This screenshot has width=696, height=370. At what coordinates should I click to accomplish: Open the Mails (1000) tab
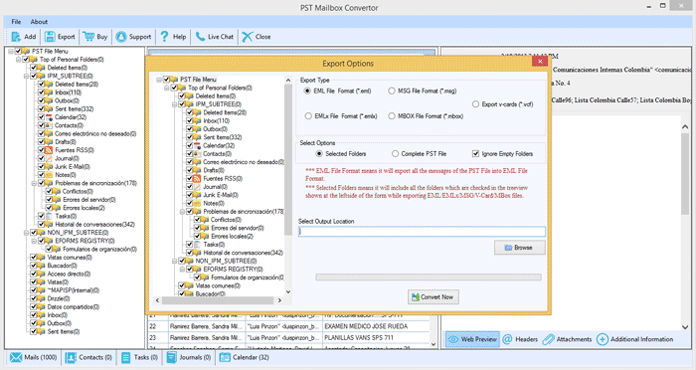[33, 357]
